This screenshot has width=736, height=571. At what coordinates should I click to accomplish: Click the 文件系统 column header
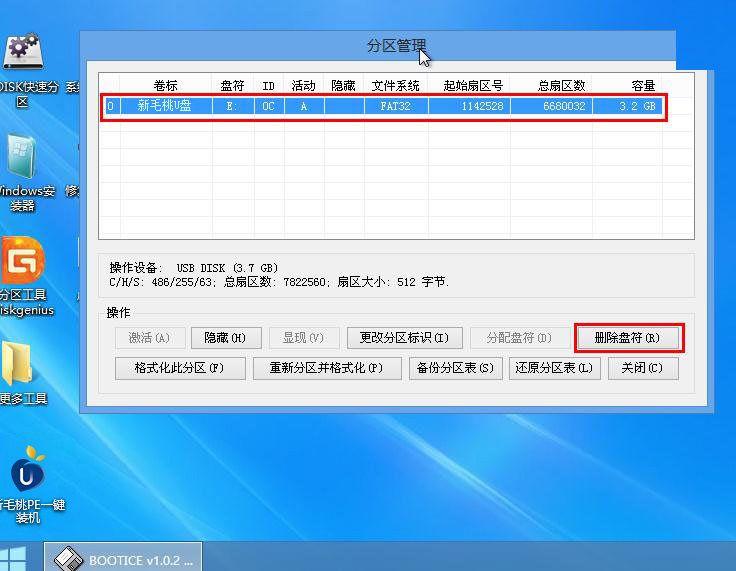point(395,86)
